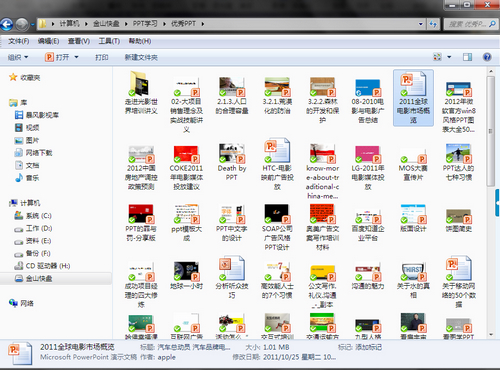Image resolution: width=500 pixels, height=370 pixels.
Task: Select the 关于水的真相 file
Action: pos(413,280)
